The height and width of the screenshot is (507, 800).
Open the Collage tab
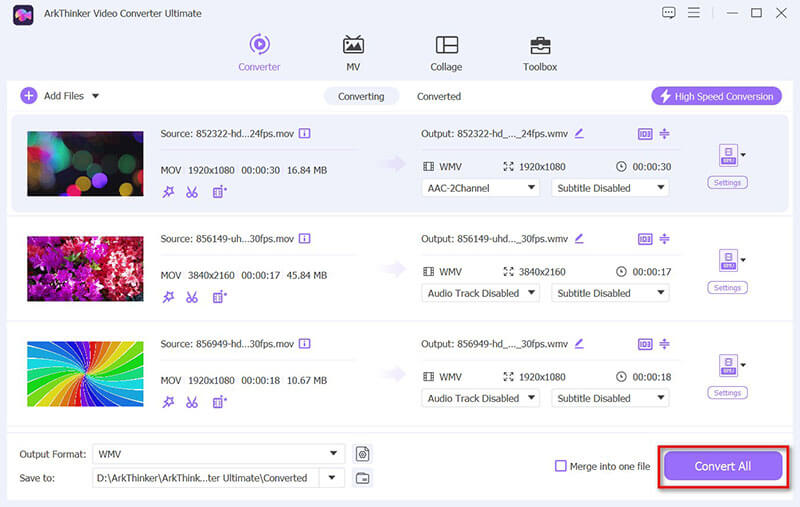point(446,53)
